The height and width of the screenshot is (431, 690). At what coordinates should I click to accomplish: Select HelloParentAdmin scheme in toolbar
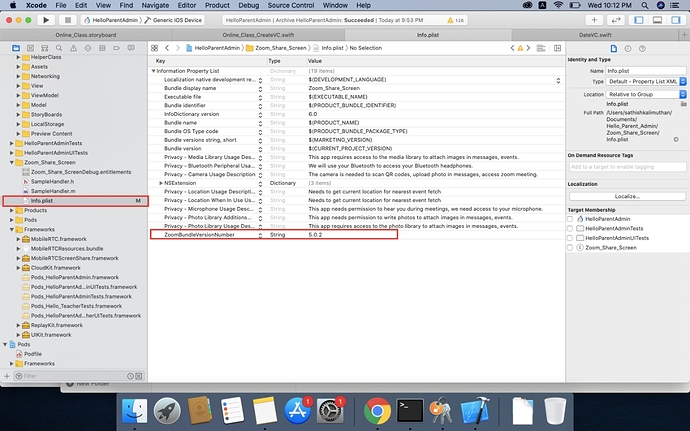[x=111, y=20]
